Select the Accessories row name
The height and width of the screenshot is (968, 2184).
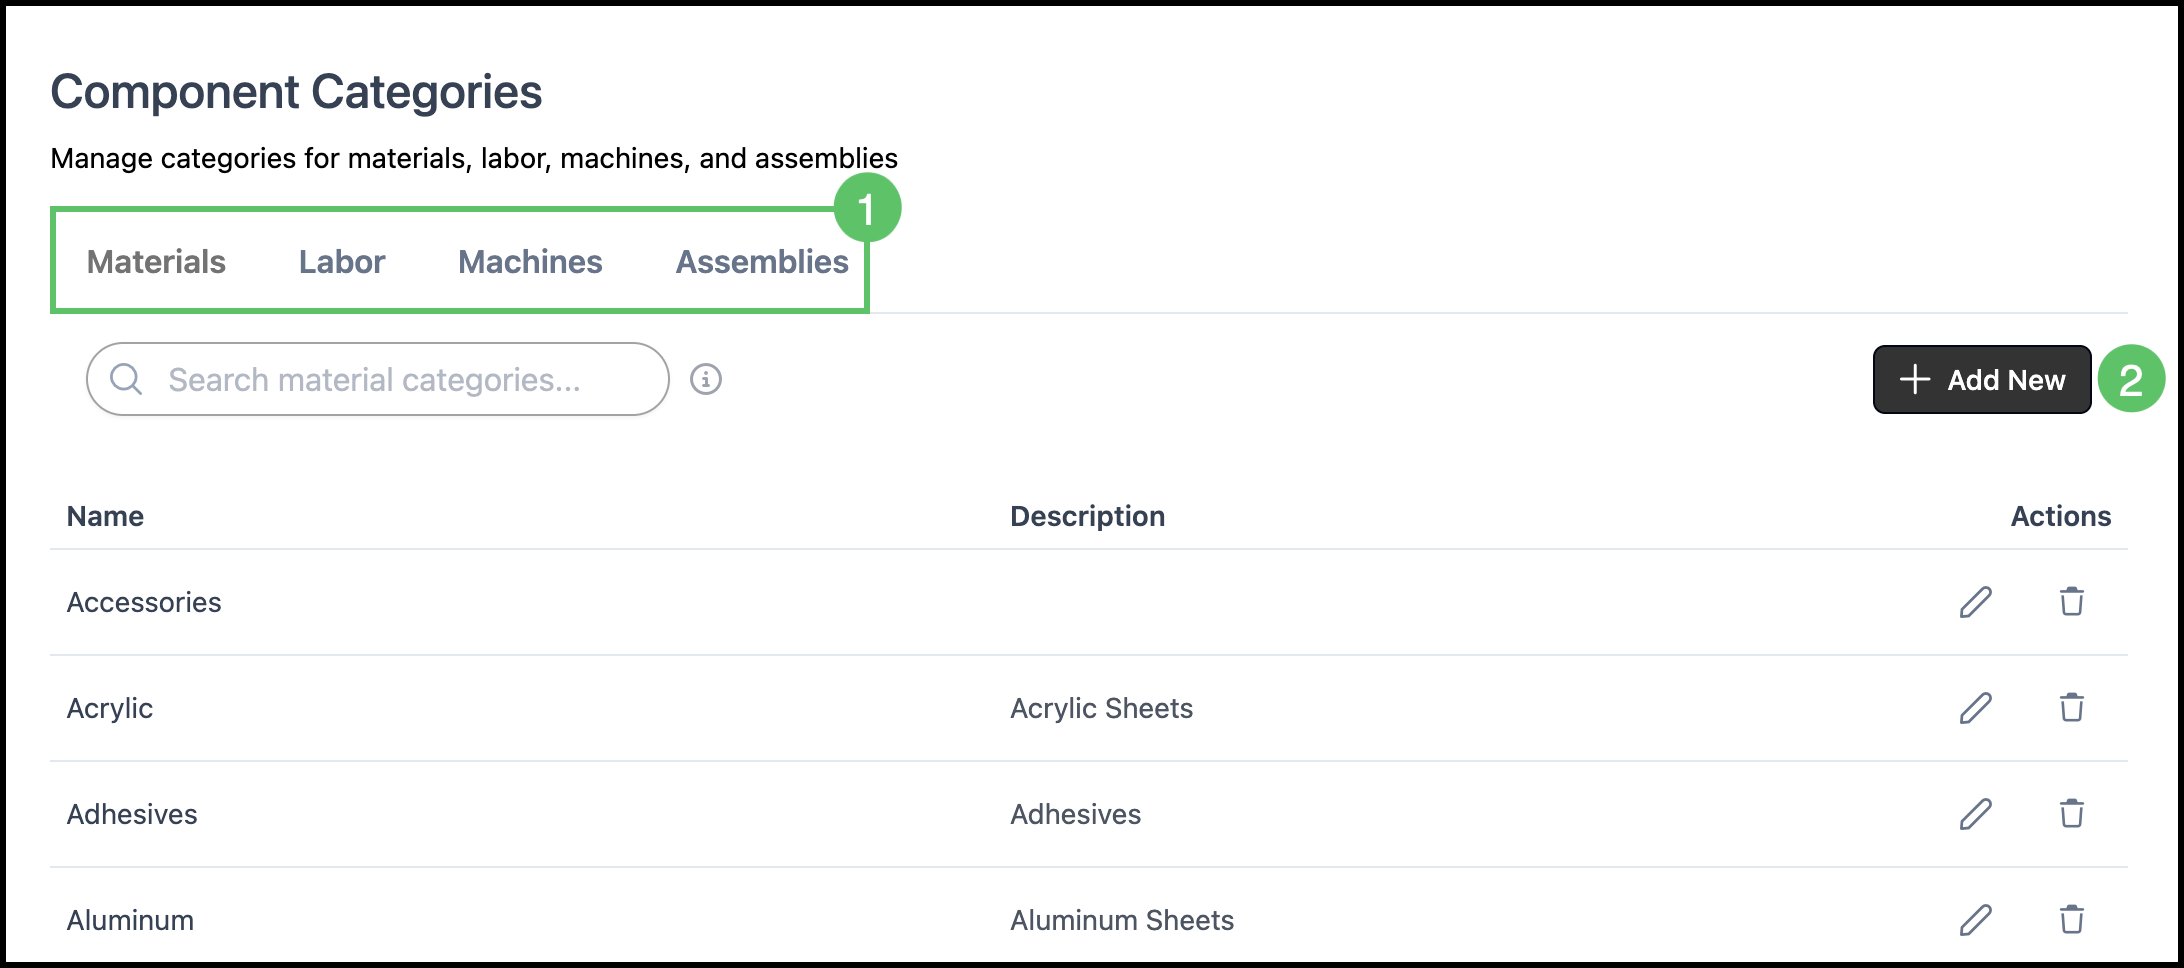click(x=144, y=602)
